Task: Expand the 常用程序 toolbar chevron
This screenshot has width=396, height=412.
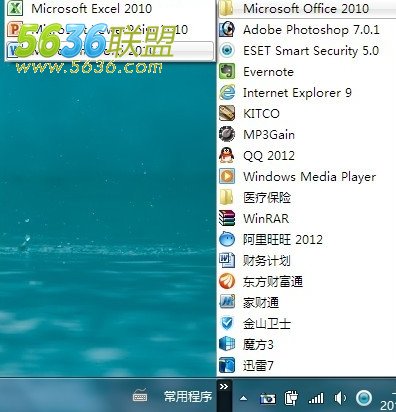Action: coord(224,387)
